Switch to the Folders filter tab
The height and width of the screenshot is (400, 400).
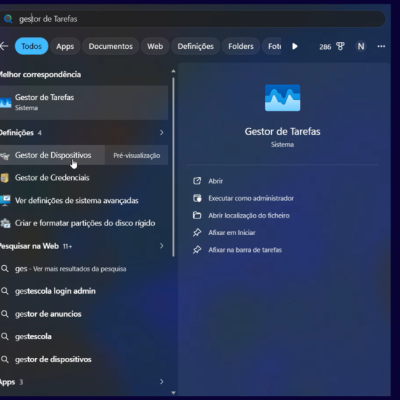[241, 46]
